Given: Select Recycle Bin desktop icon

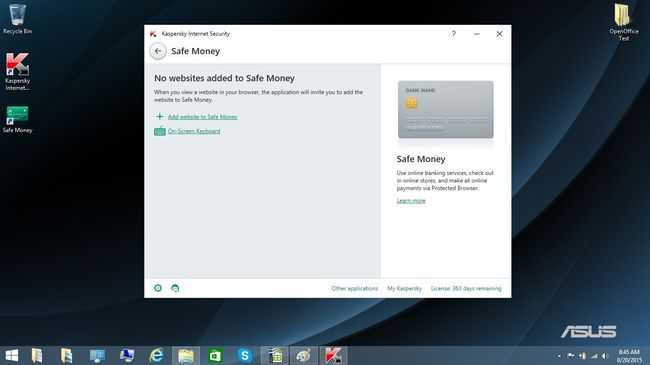Looking at the screenshot, I should coord(17,19).
